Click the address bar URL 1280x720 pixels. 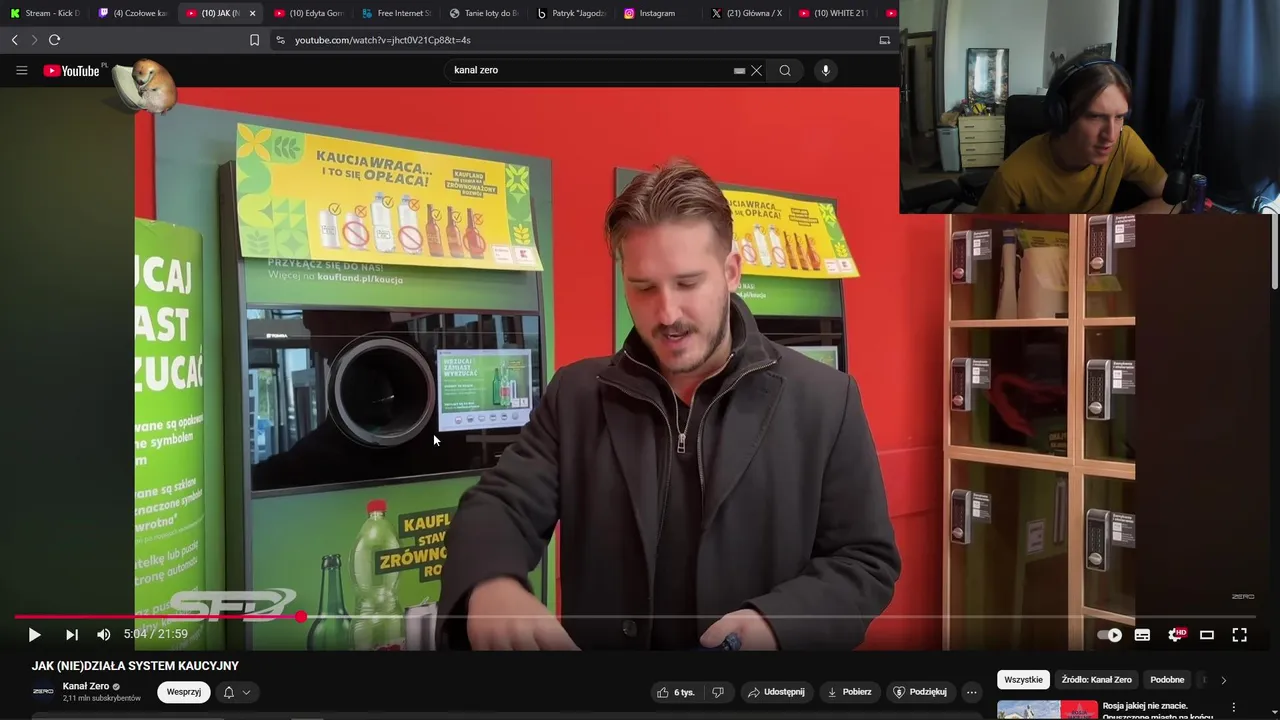[x=383, y=40]
